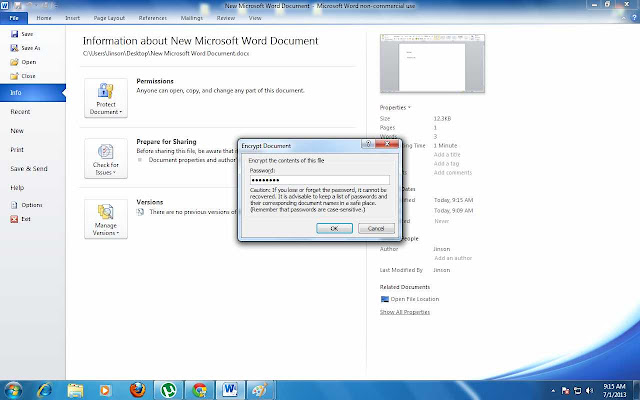Image resolution: width=640 pixels, height=400 pixels.
Task: Select Info in the Backstage menu
Action: [33, 93]
